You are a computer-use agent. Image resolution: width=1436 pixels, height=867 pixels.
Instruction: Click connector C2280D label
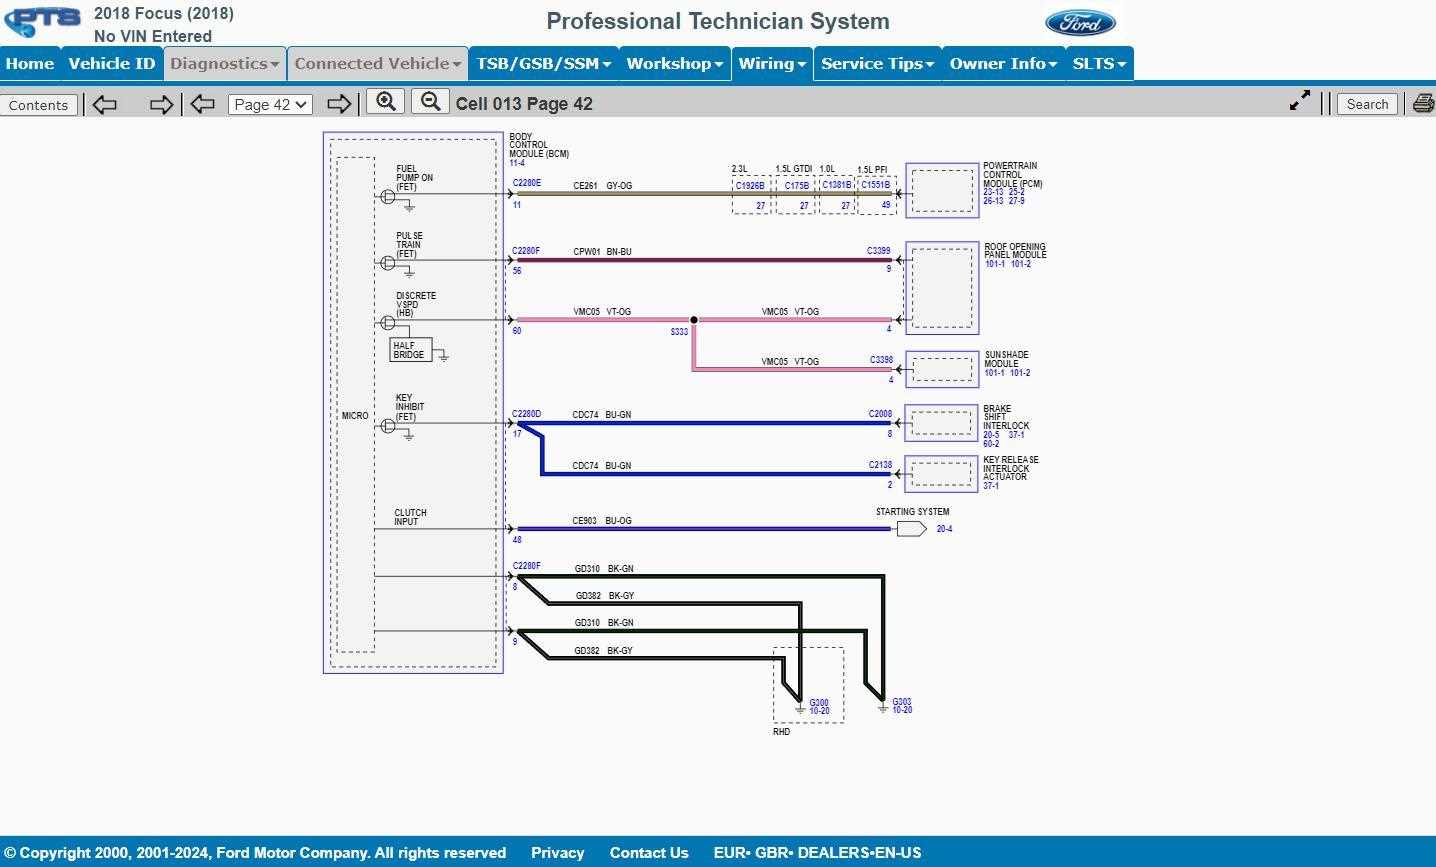tap(527, 414)
